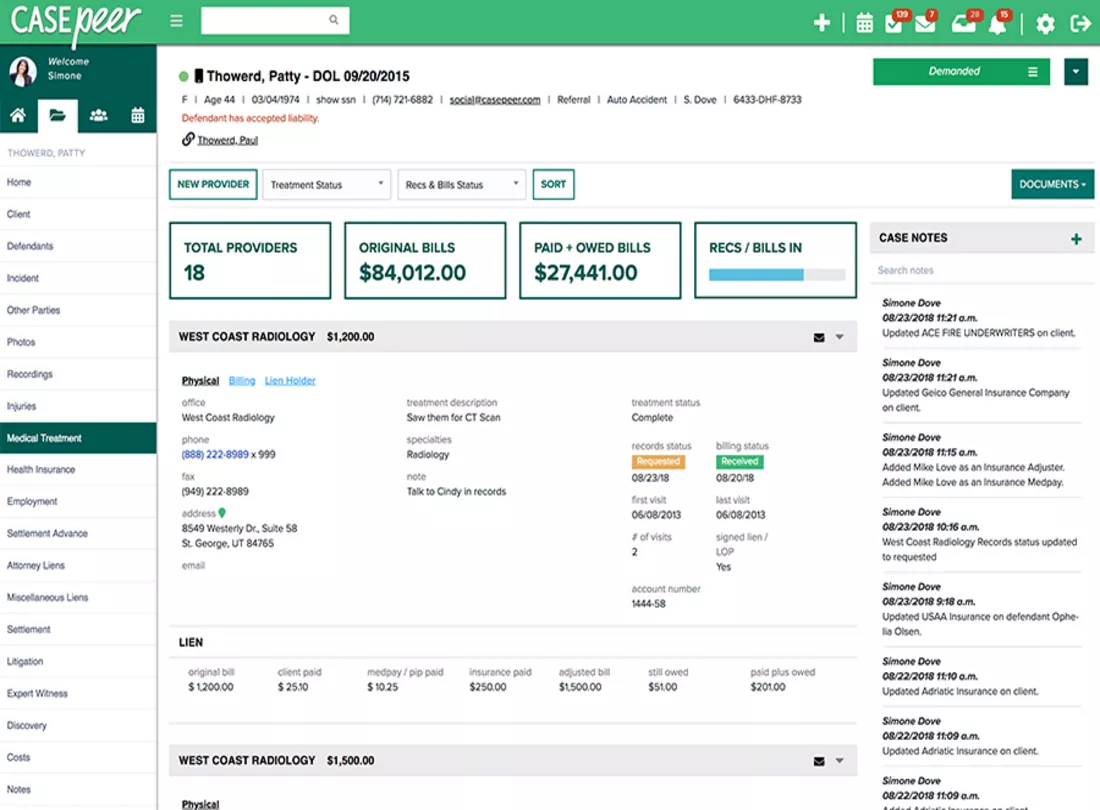Open the Treatment Status dropdown
The height and width of the screenshot is (810, 1100).
click(x=326, y=184)
